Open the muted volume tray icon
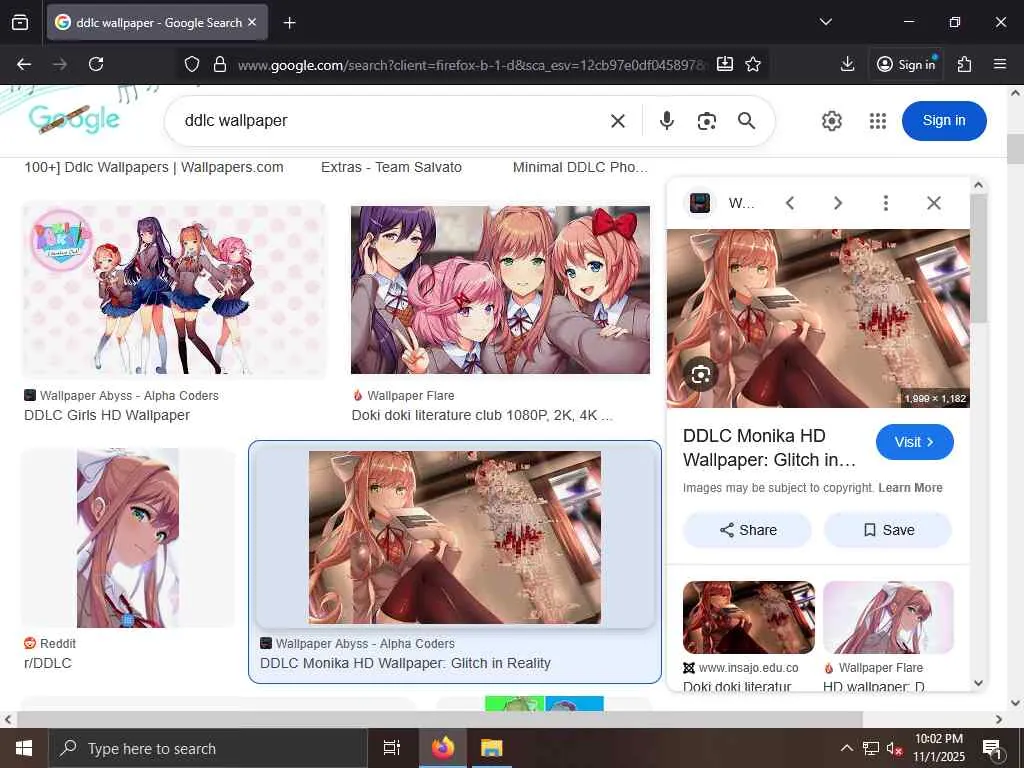This screenshot has height=768, width=1024. (894, 748)
